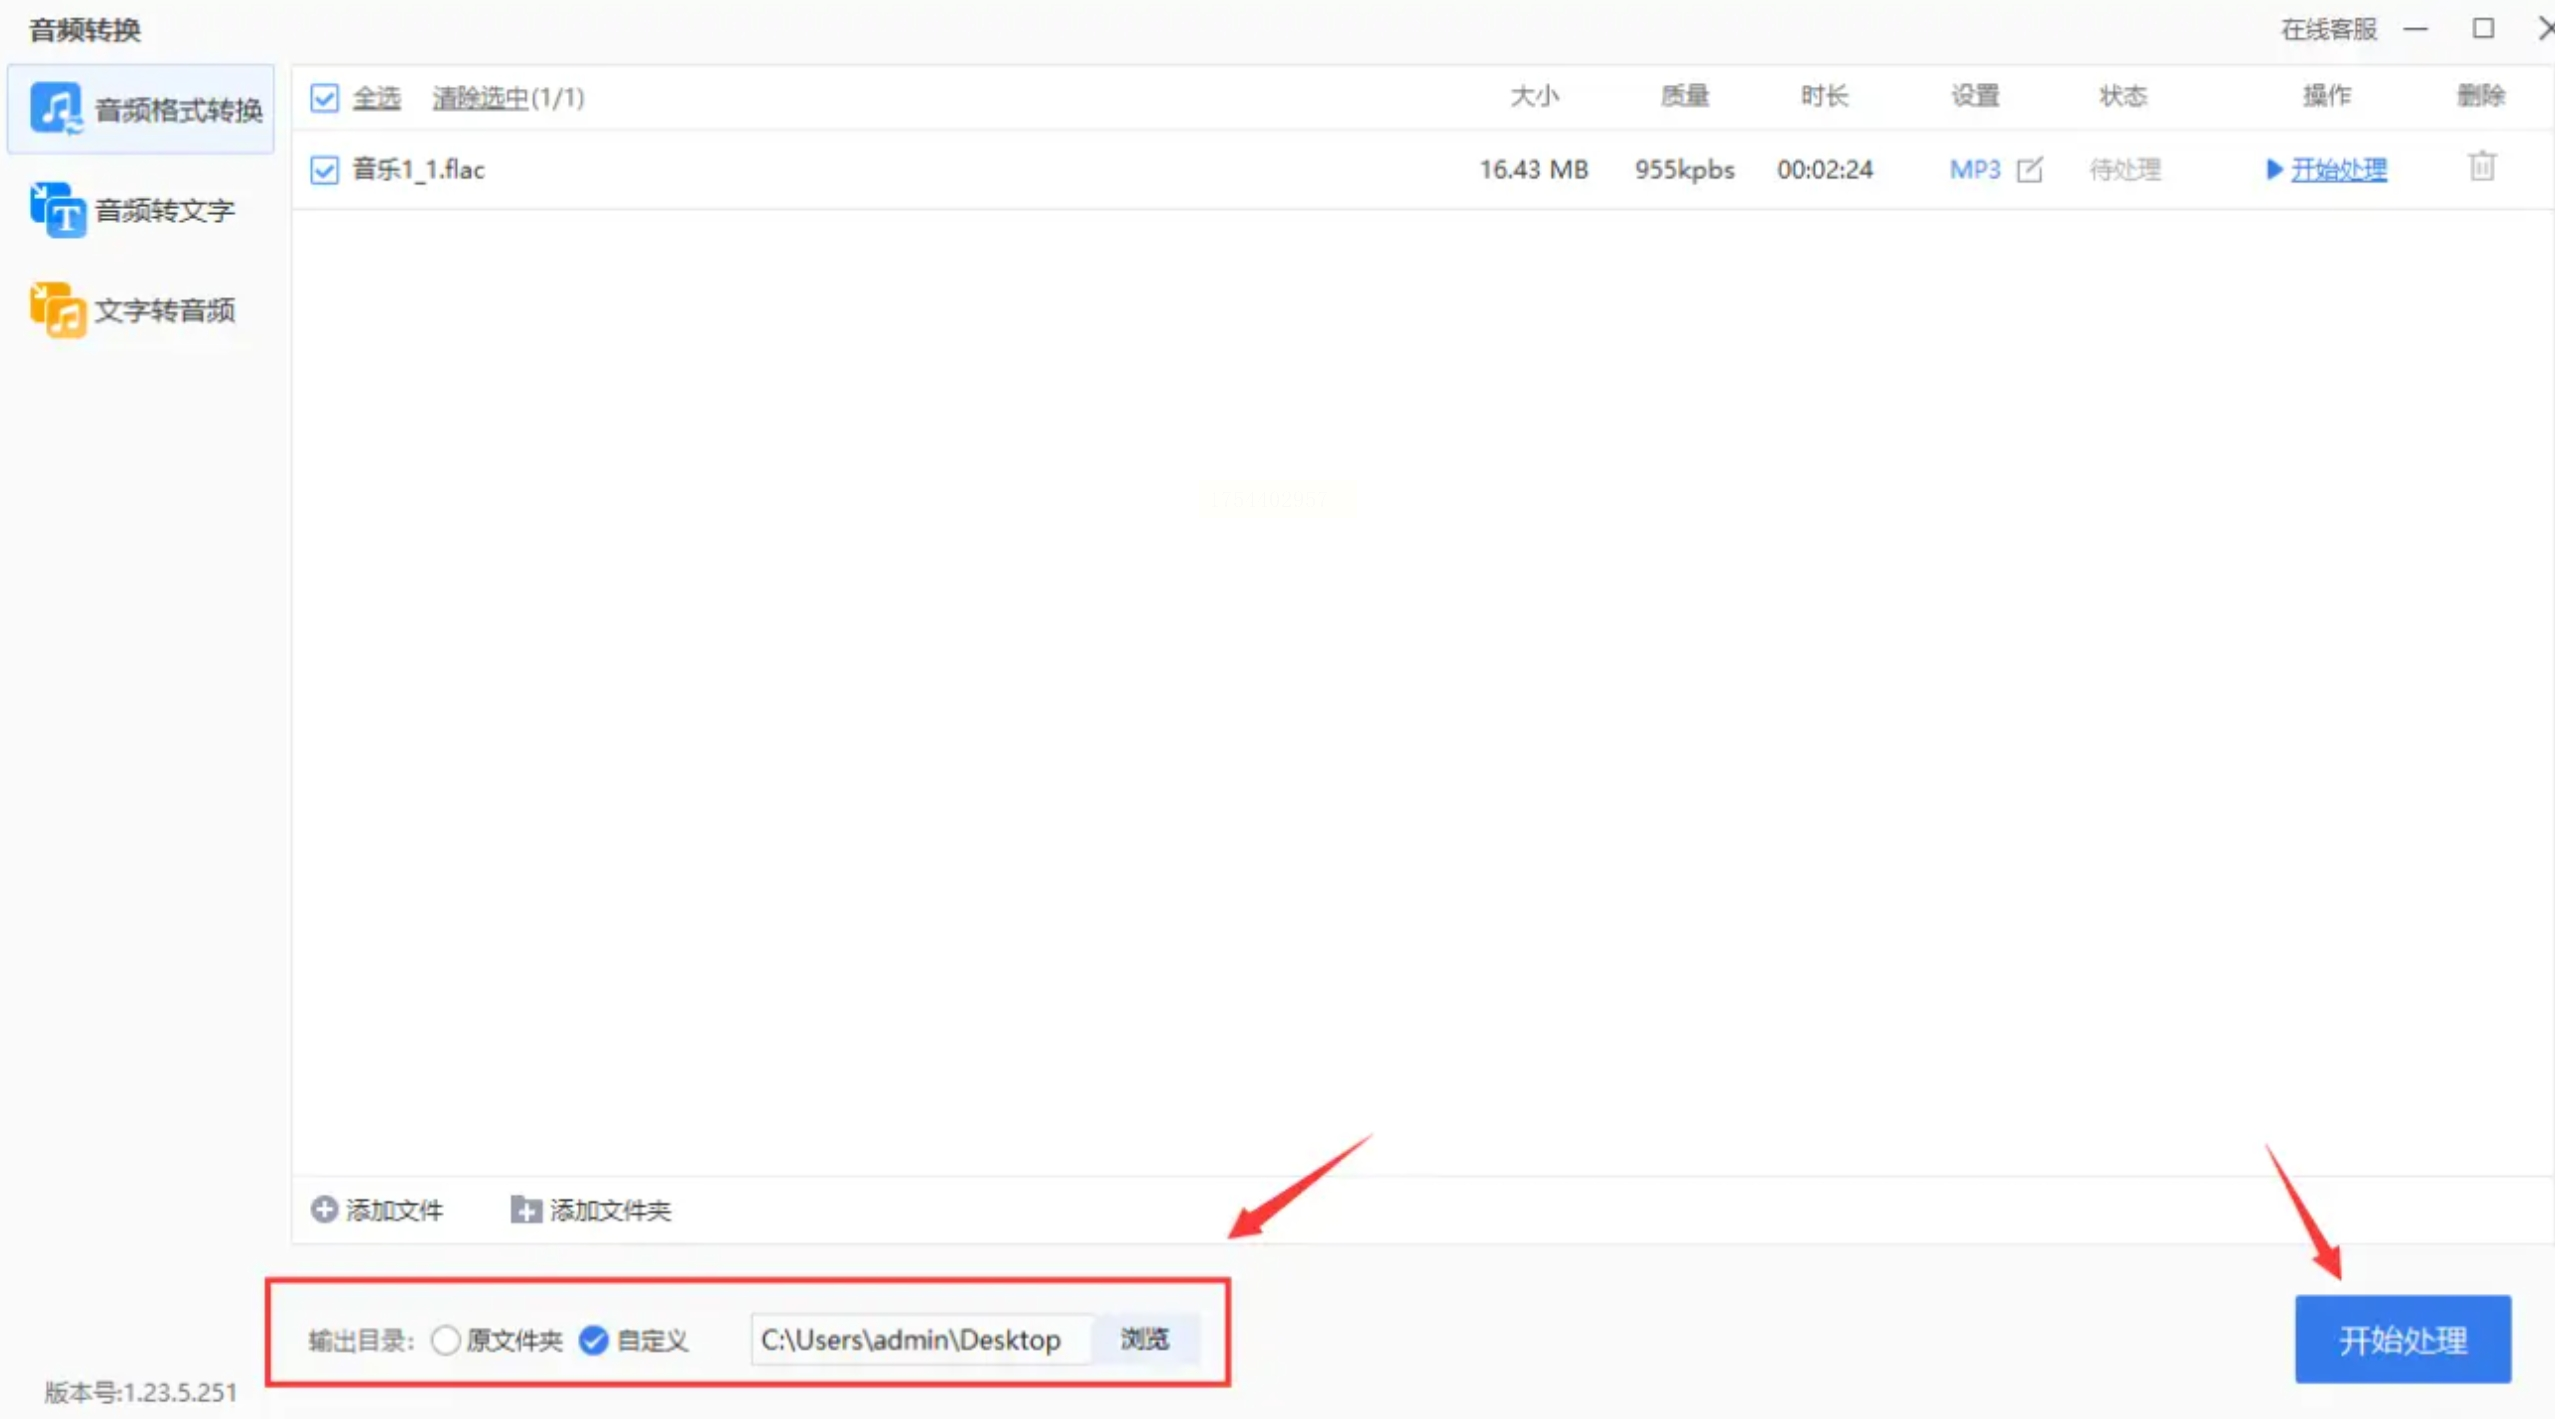Screen dimensions: 2555x1419
Task: Click the plus icon for 添加文件
Action: [x=324, y=1209]
